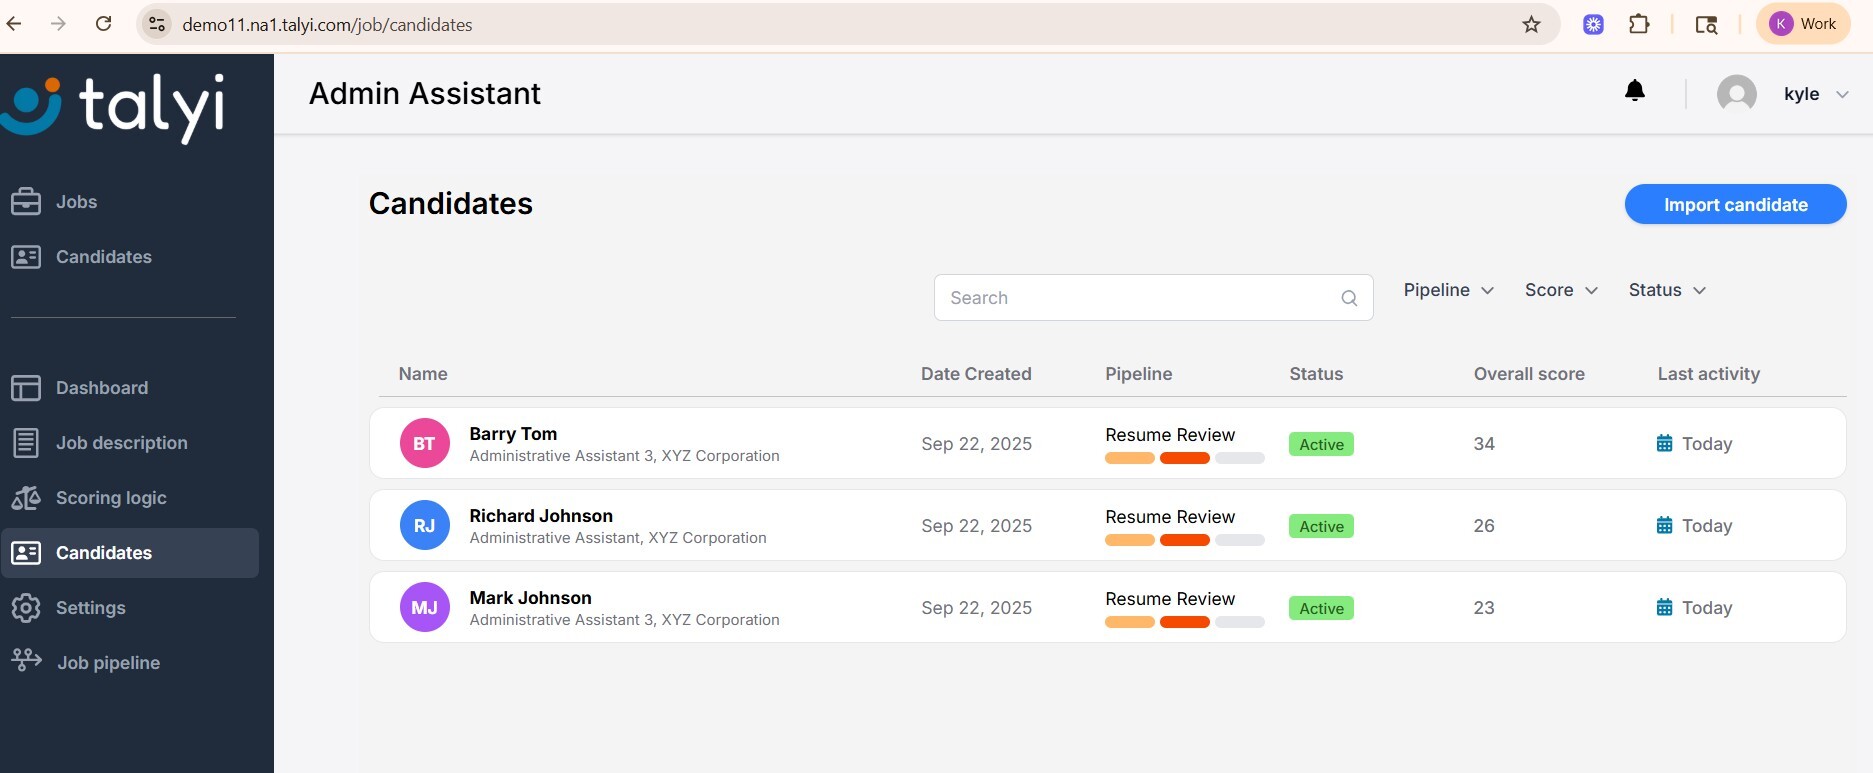
Task: Click the notification bell icon
Action: coord(1635,92)
